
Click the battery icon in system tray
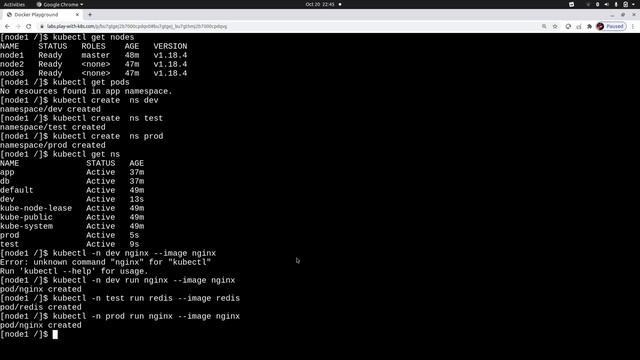(x=625, y=4)
